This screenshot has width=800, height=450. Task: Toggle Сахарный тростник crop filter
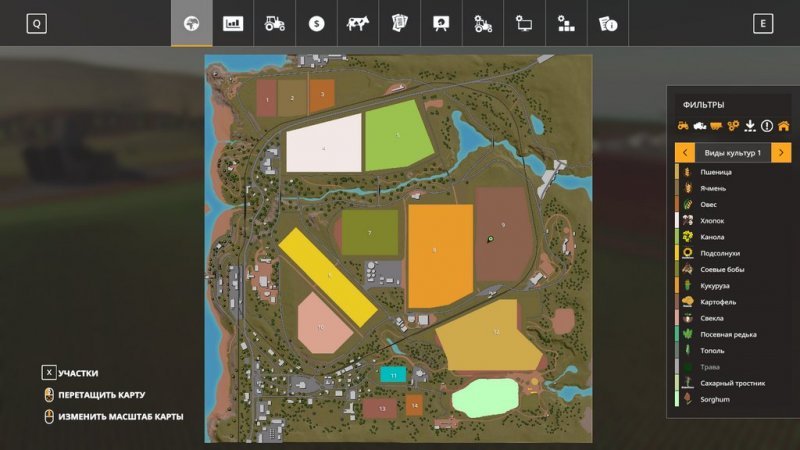click(x=733, y=383)
